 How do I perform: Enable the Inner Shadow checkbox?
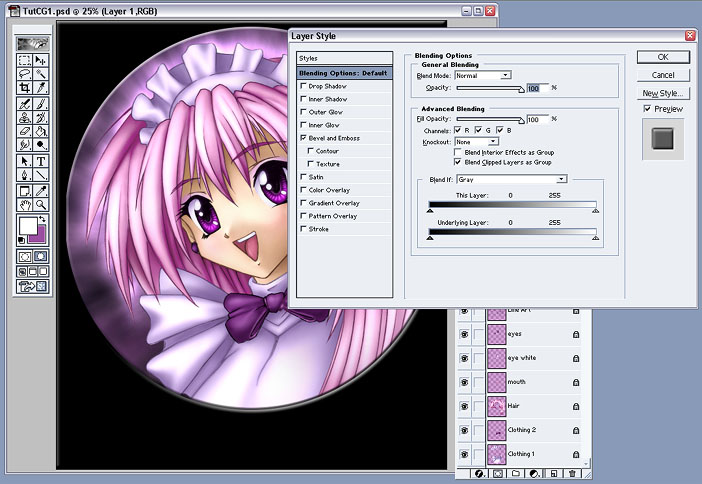(303, 99)
